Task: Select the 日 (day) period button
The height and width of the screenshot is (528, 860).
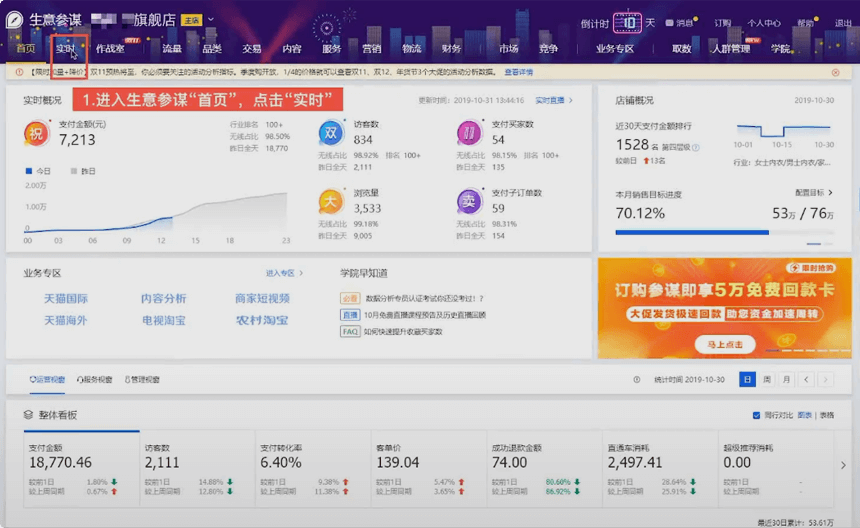Action: [747, 380]
